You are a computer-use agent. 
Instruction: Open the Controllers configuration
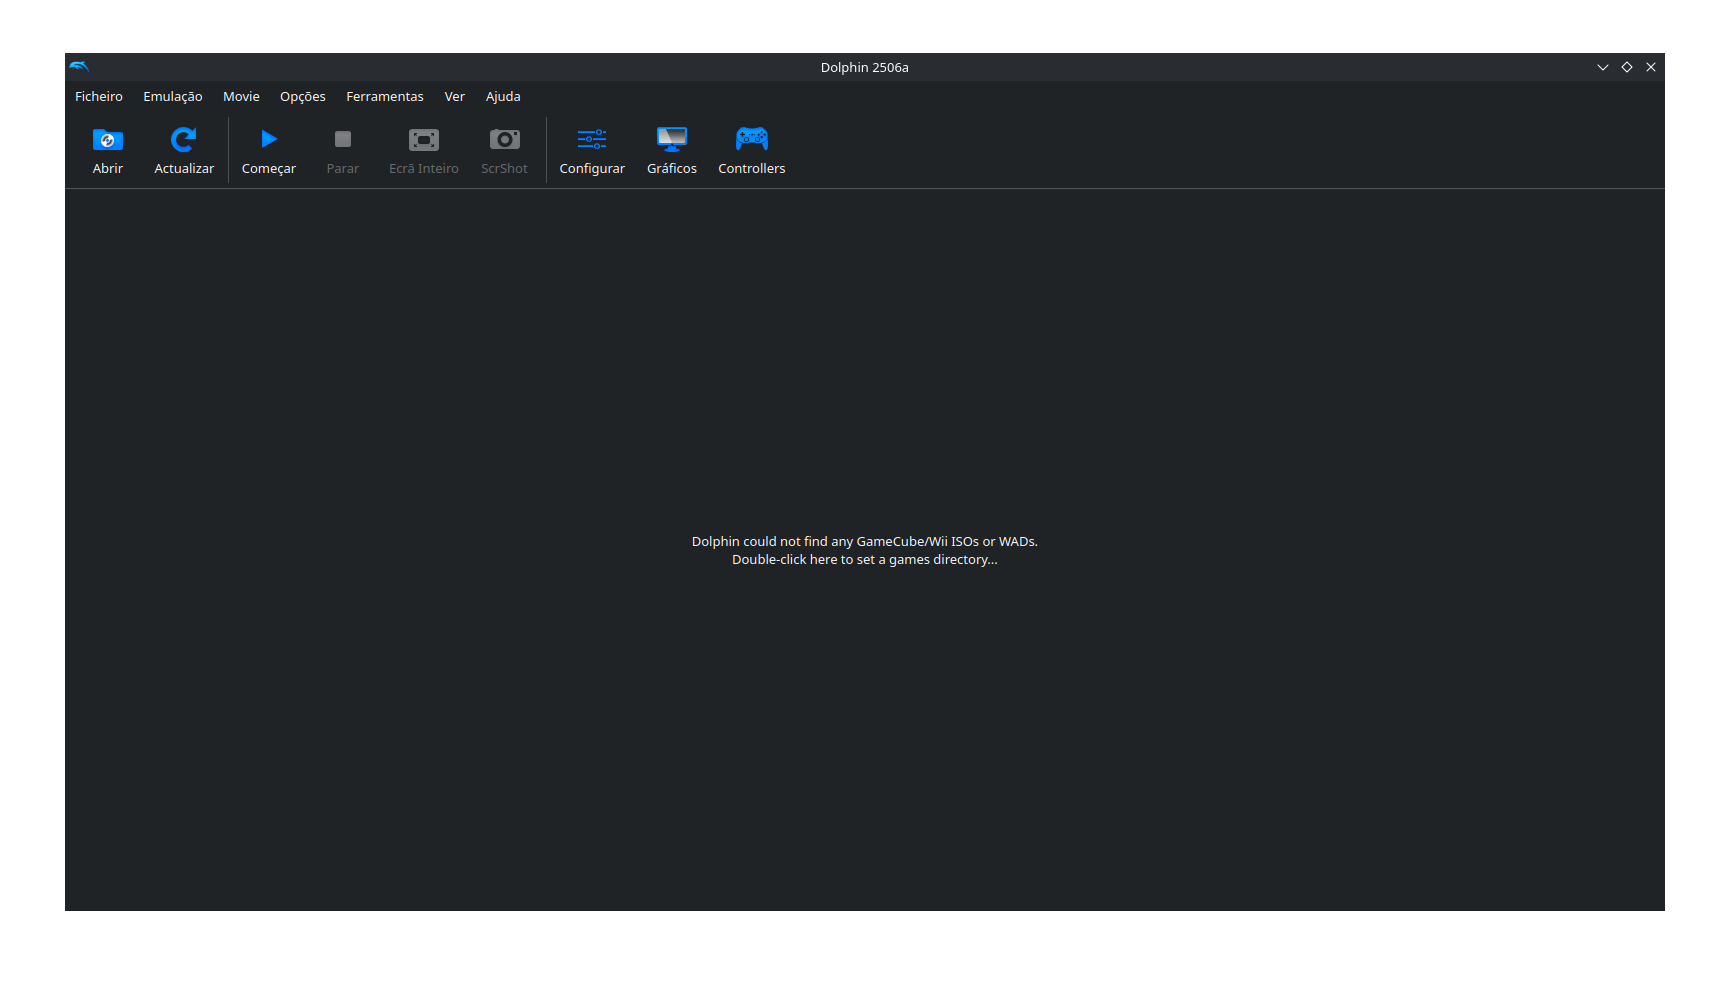point(751,150)
